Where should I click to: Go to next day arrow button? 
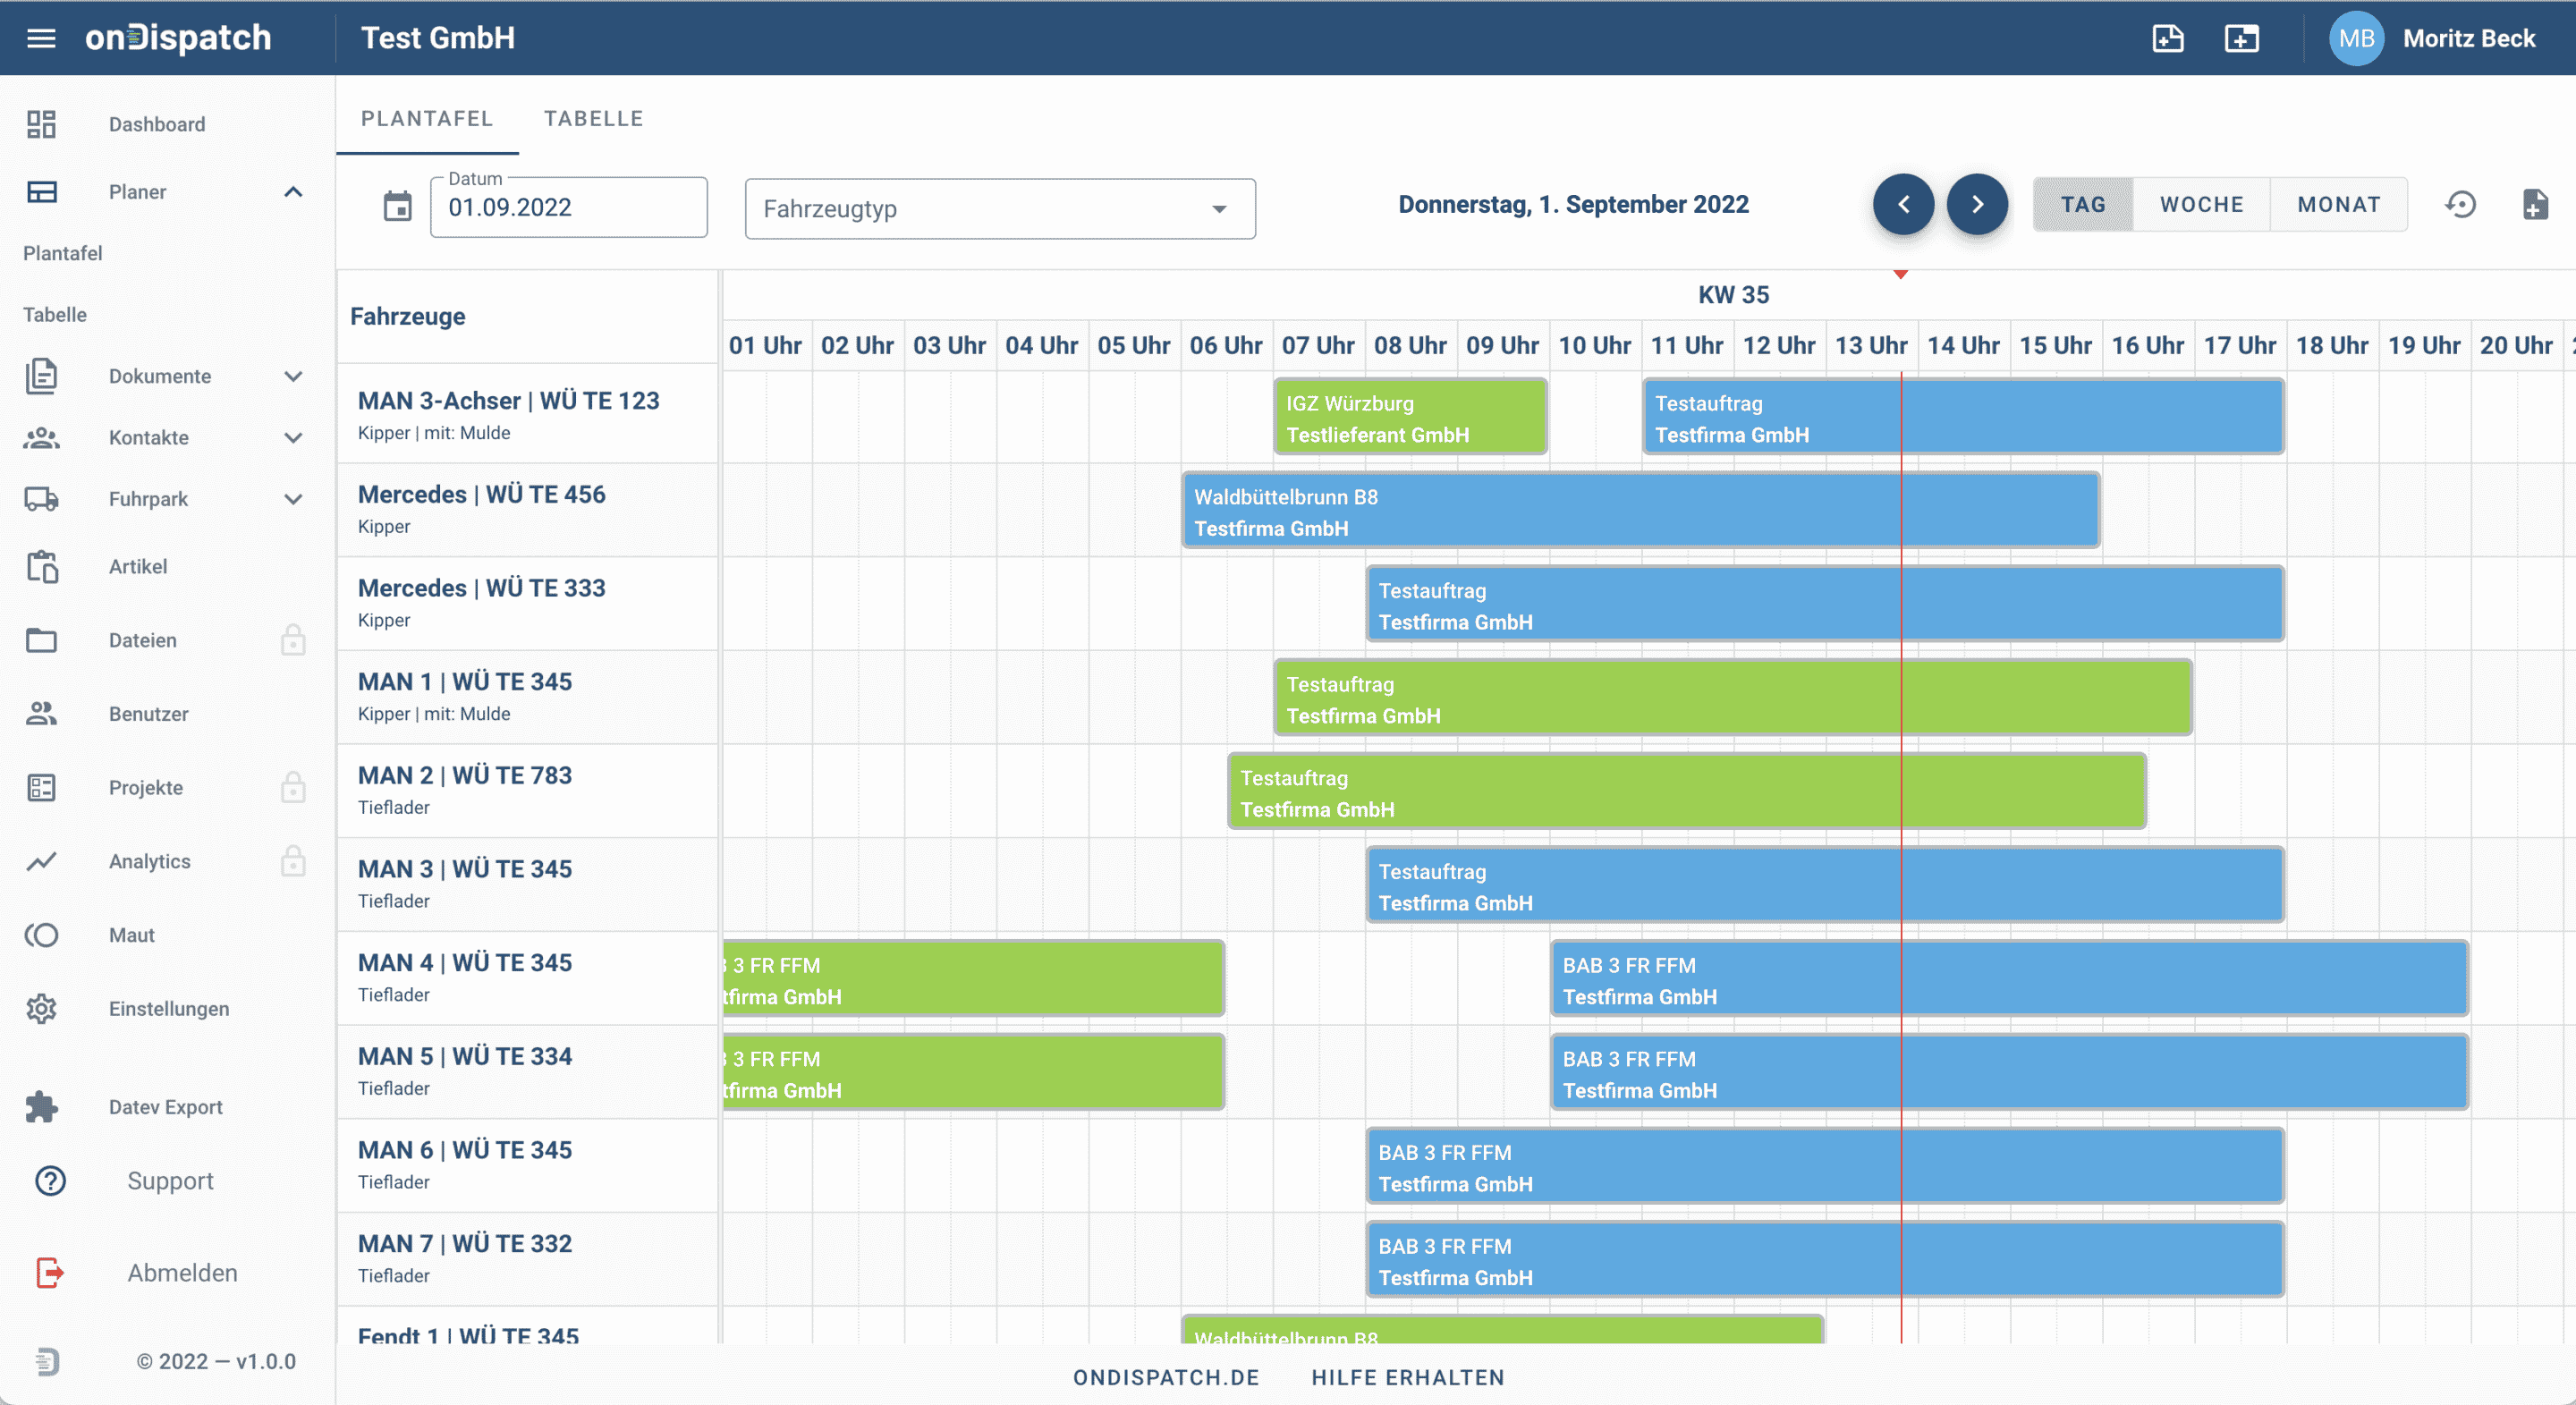[x=1976, y=205]
